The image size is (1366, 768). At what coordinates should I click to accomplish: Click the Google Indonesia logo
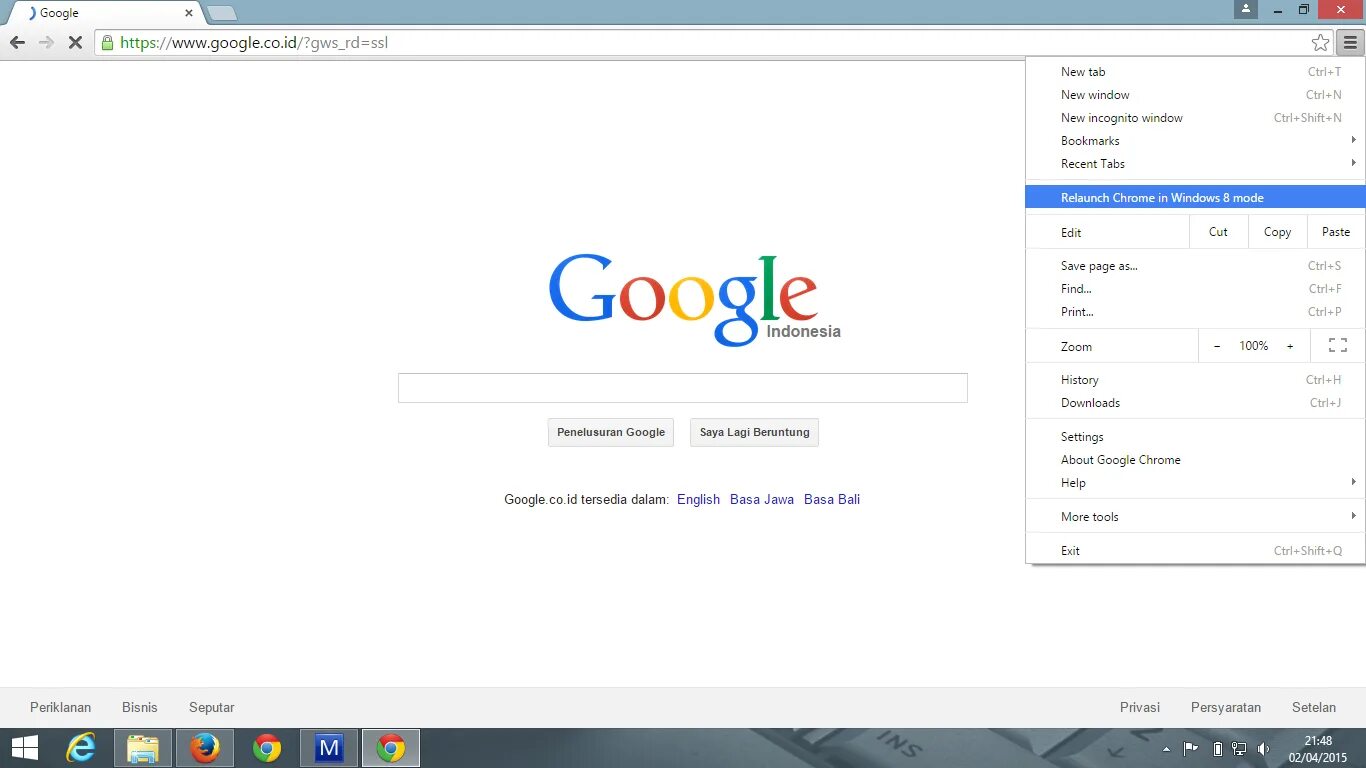point(694,300)
